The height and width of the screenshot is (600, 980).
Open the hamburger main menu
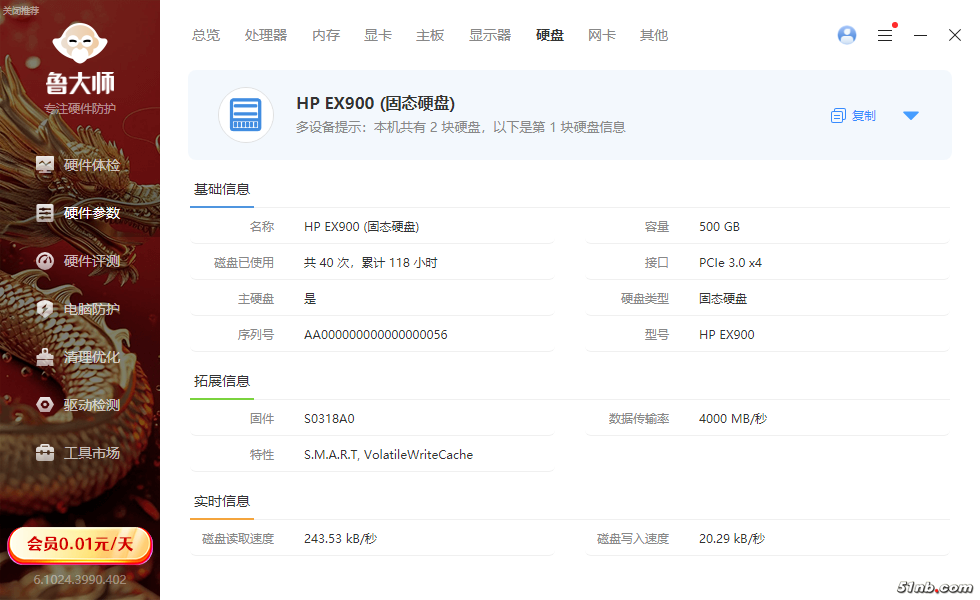pos(885,35)
